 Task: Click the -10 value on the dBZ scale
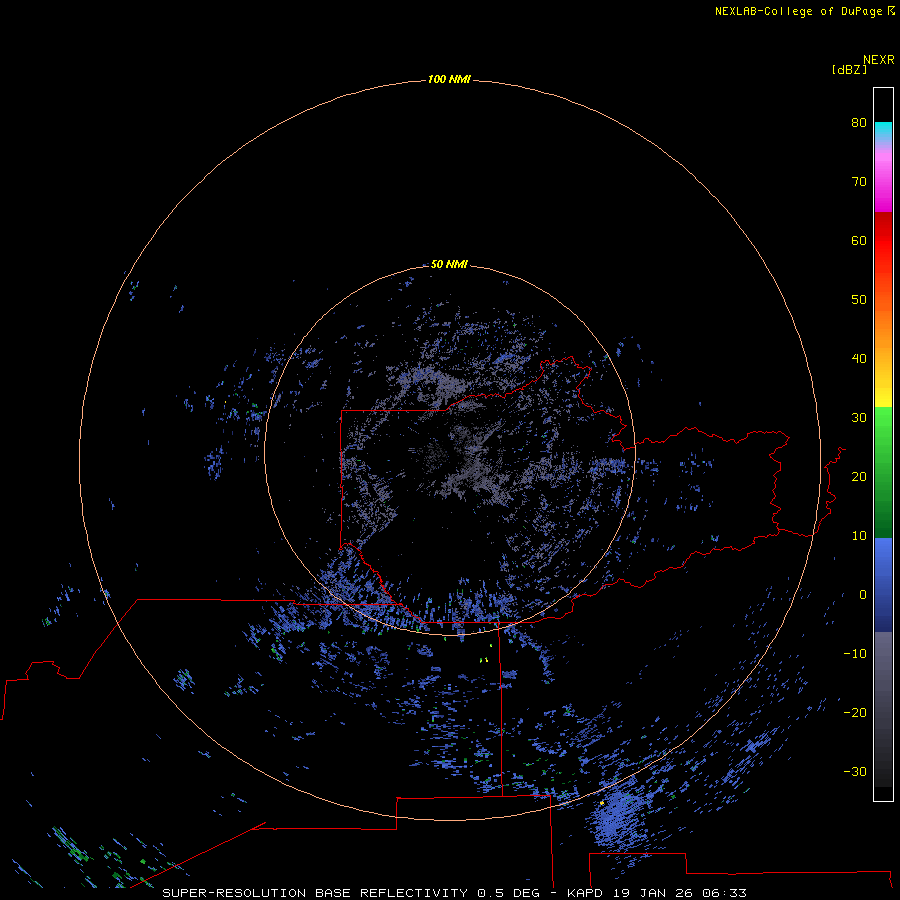[855, 654]
